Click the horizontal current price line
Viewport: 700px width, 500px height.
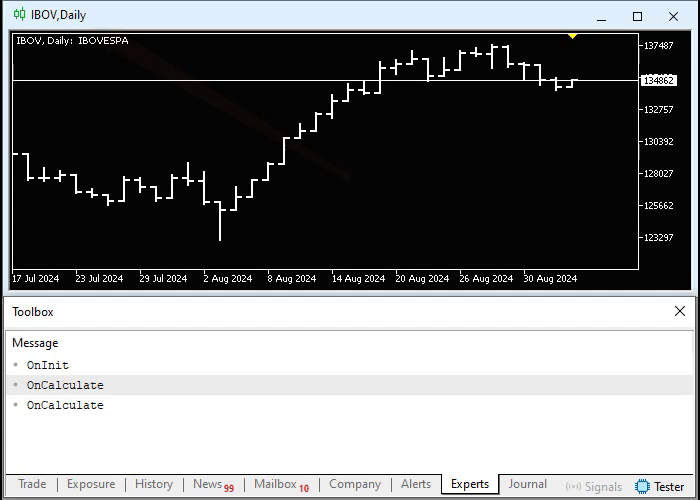326,80
